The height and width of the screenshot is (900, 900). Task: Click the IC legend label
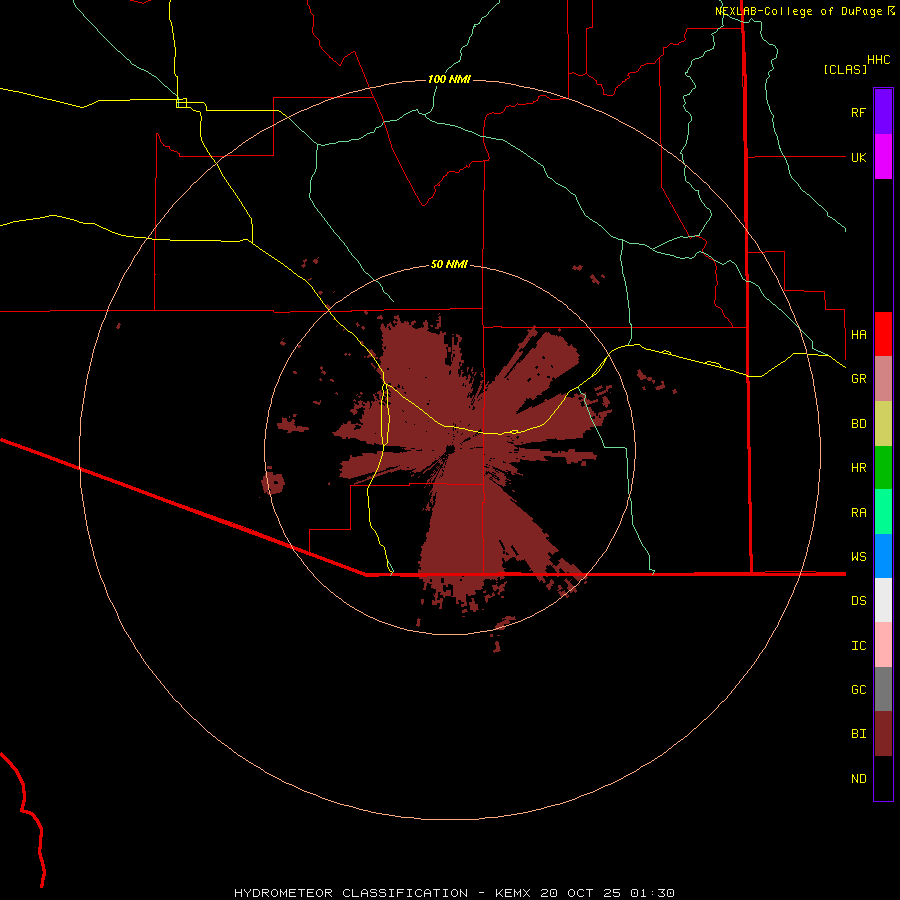pos(858,646)
